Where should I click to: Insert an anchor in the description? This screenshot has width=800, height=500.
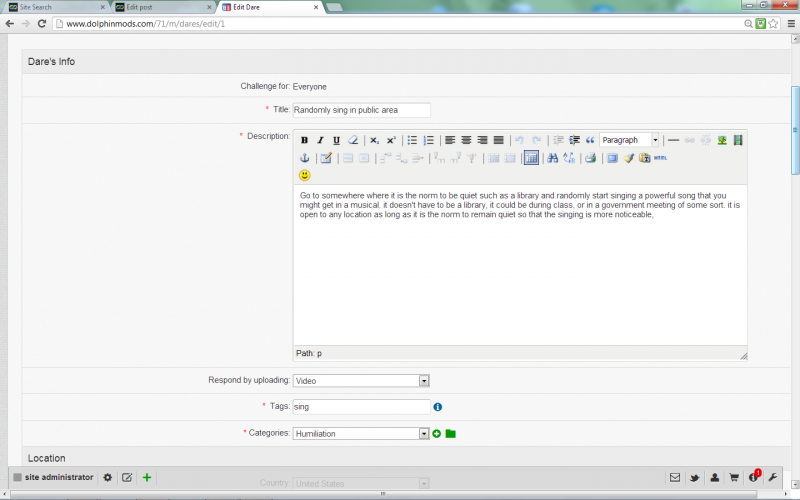(305, 158)
